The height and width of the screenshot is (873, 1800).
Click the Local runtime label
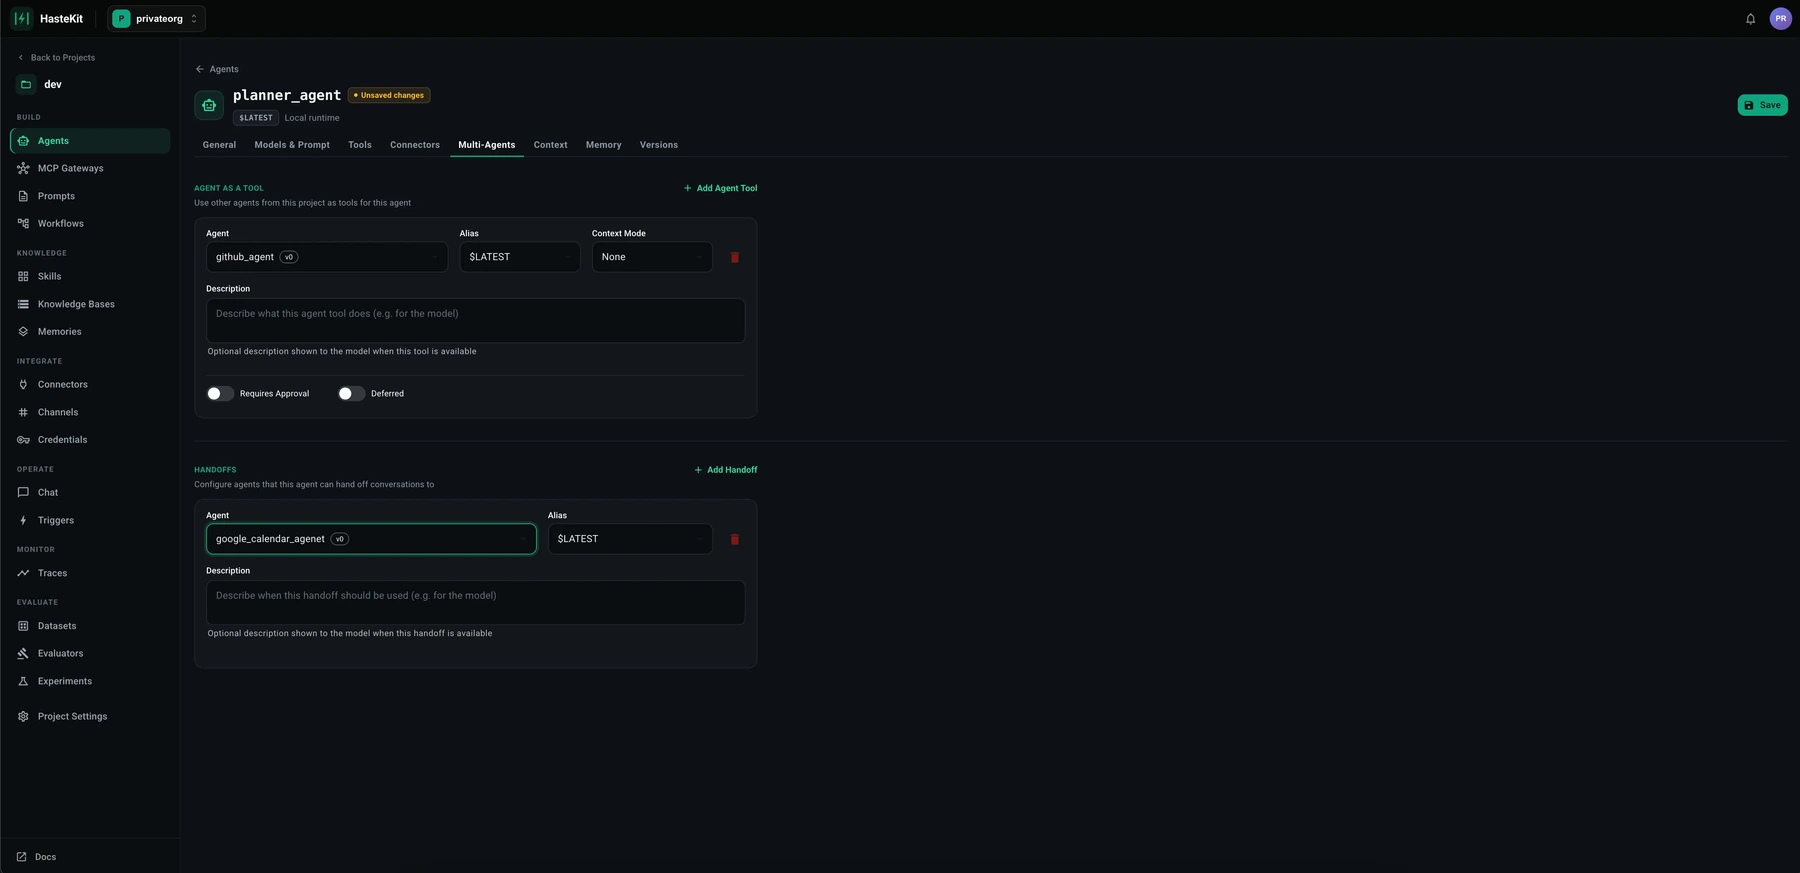click(x=312, y=118)
